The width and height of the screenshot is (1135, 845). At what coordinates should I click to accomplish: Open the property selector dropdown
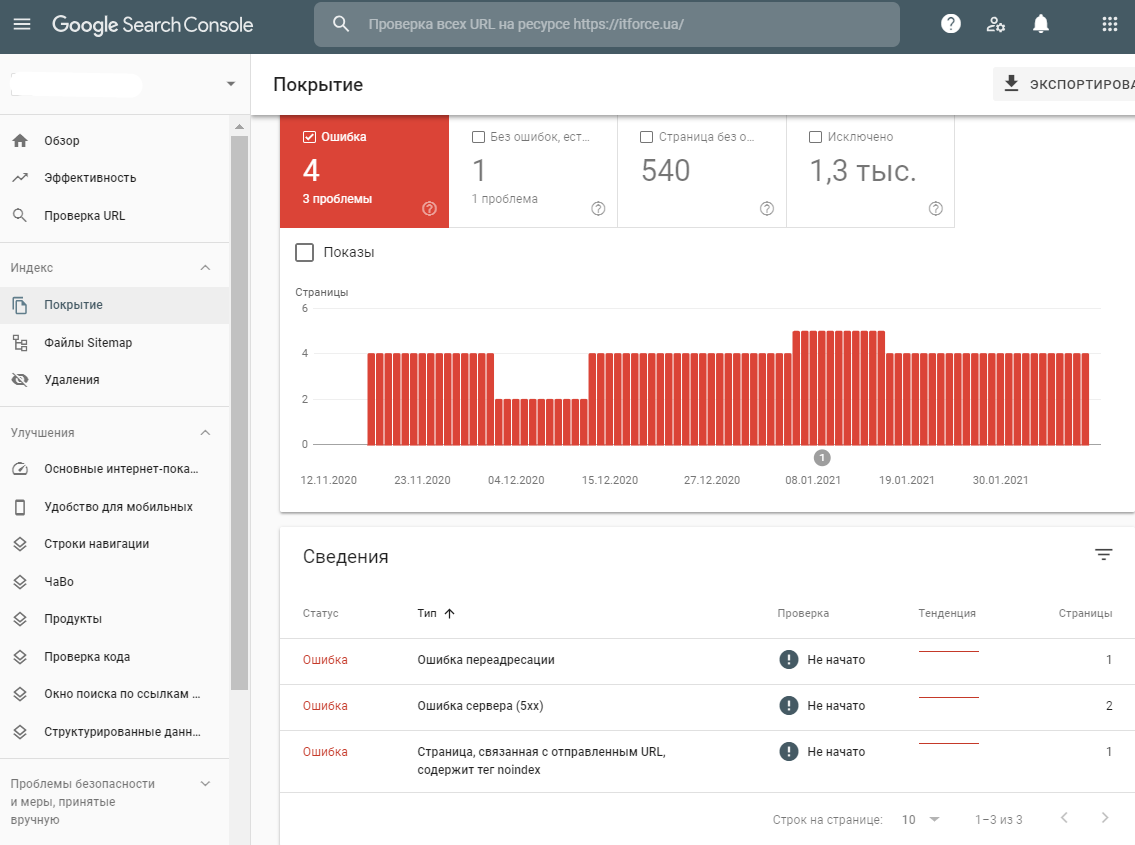[x=231, y=84]
